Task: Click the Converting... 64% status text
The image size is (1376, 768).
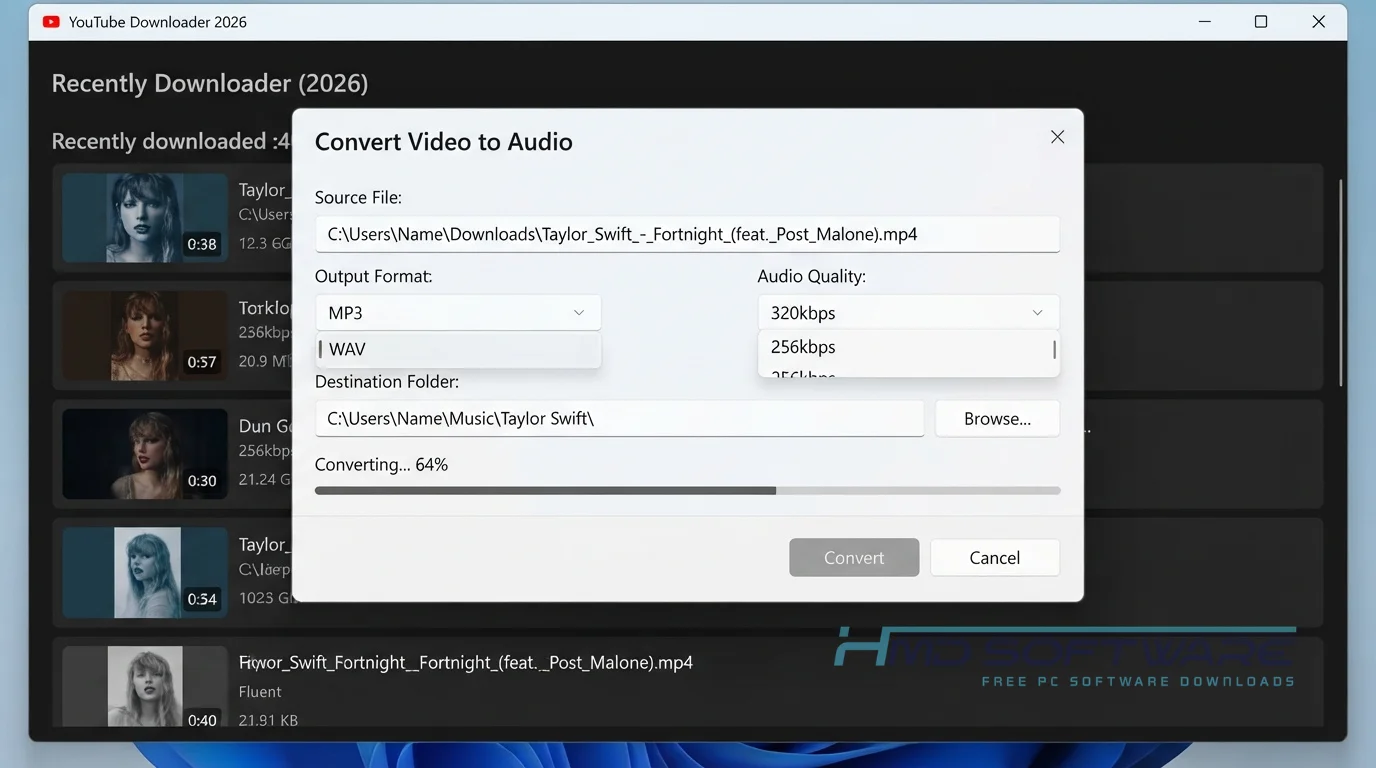Action: [x=381, y=465]
